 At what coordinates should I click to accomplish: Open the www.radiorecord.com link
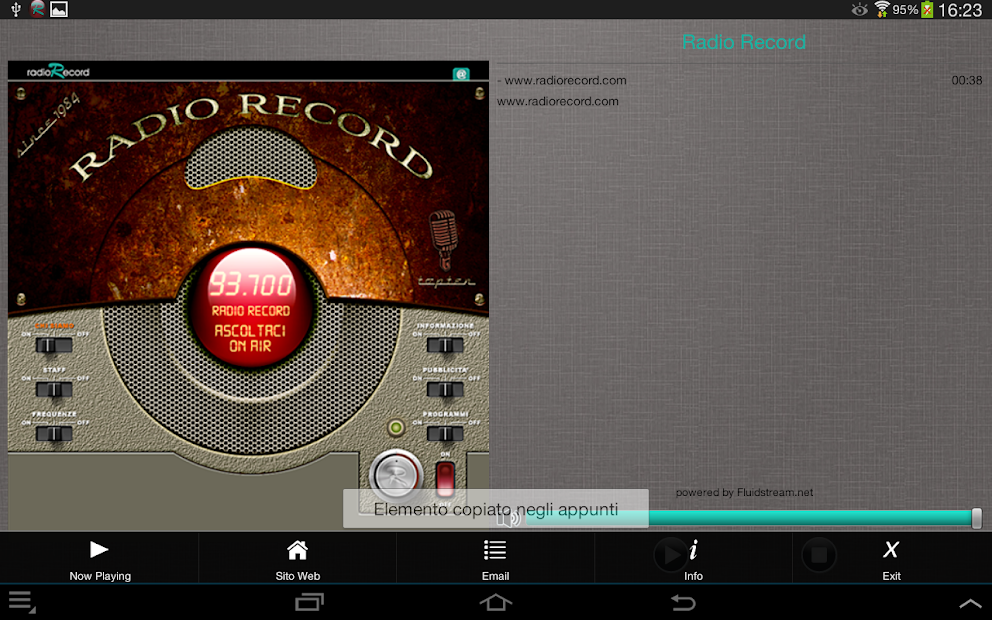[x=557, y=101]
